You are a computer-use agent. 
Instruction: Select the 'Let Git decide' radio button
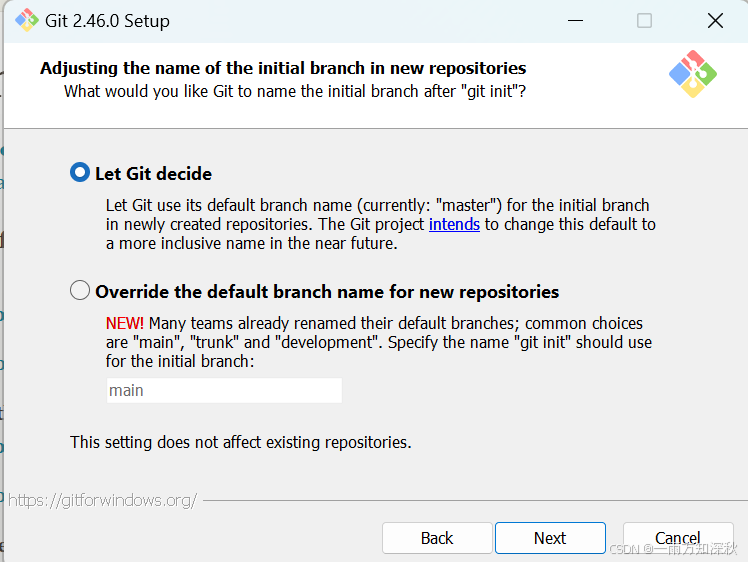click(x=80, y=172)
